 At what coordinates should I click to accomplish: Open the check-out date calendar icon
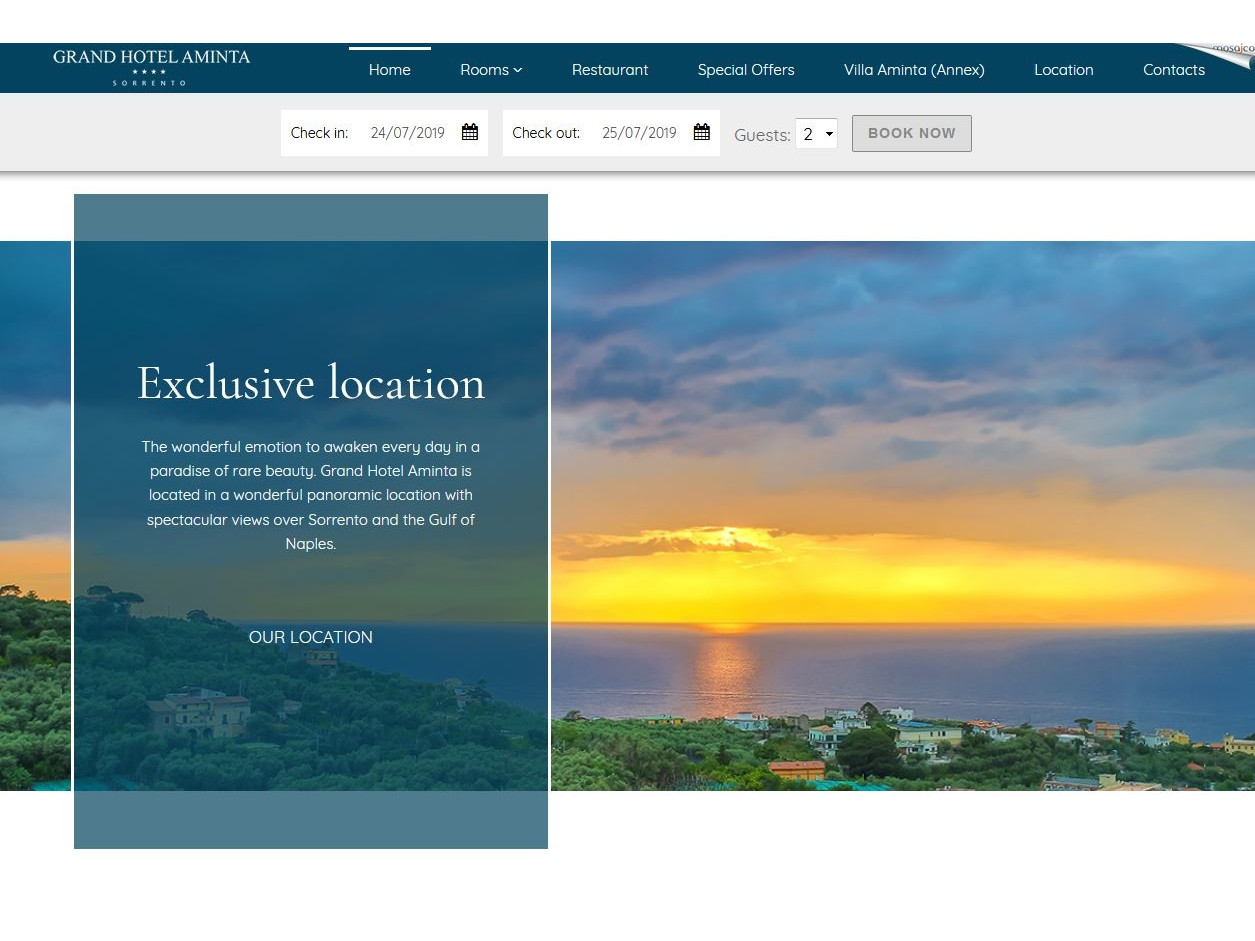click(x=701, y=131)
